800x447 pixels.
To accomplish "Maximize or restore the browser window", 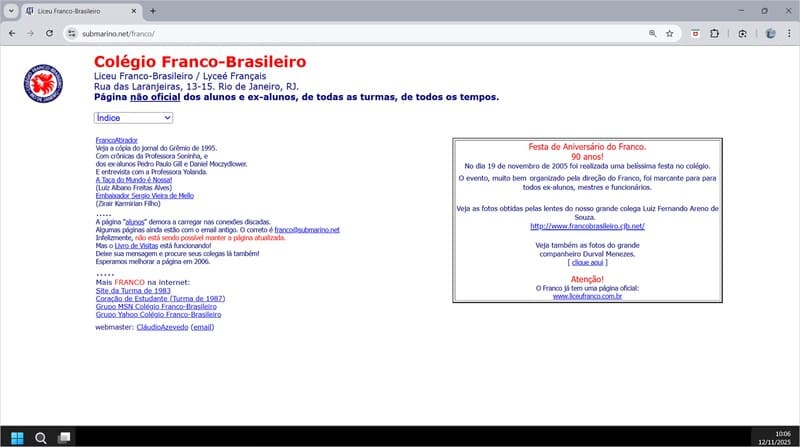I will (x=764, y=11).
